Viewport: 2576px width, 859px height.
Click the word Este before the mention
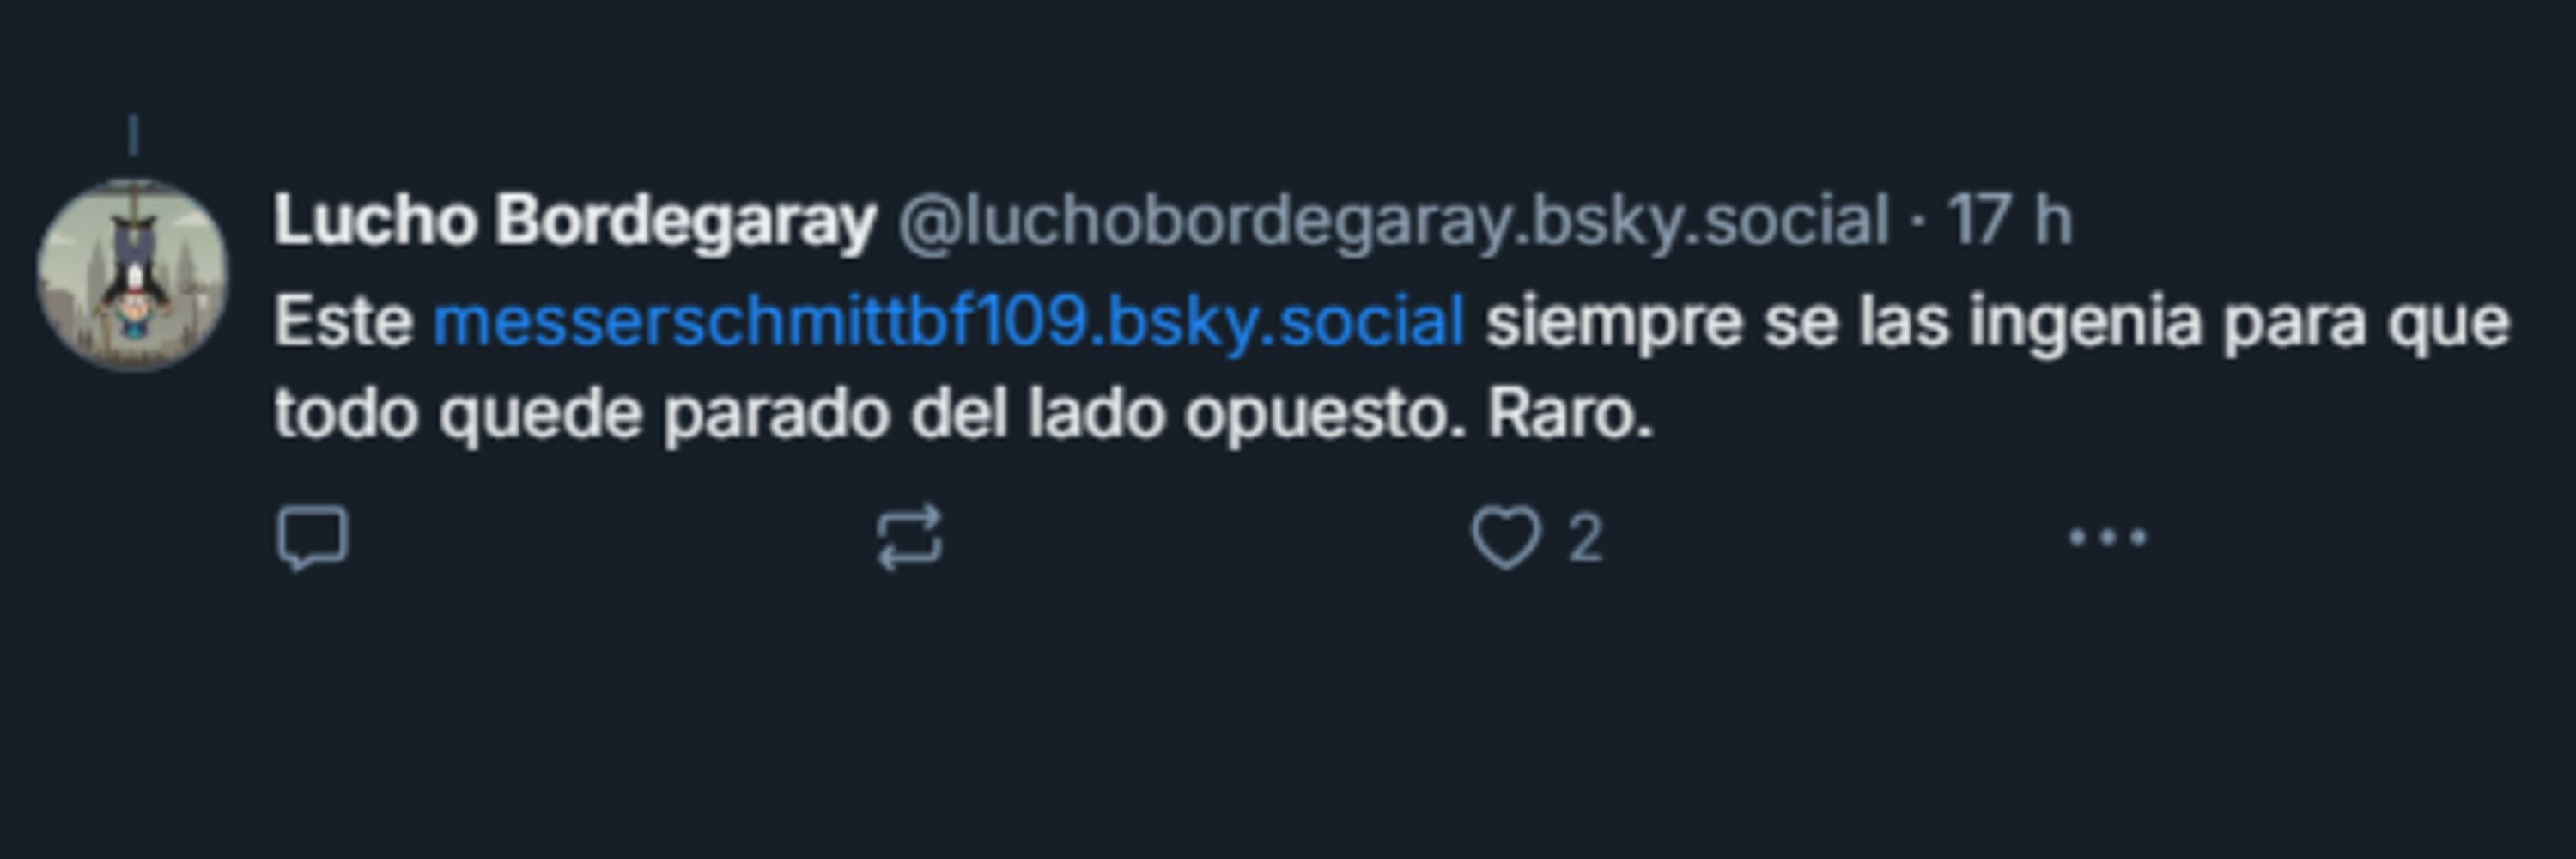pos(343,322)
